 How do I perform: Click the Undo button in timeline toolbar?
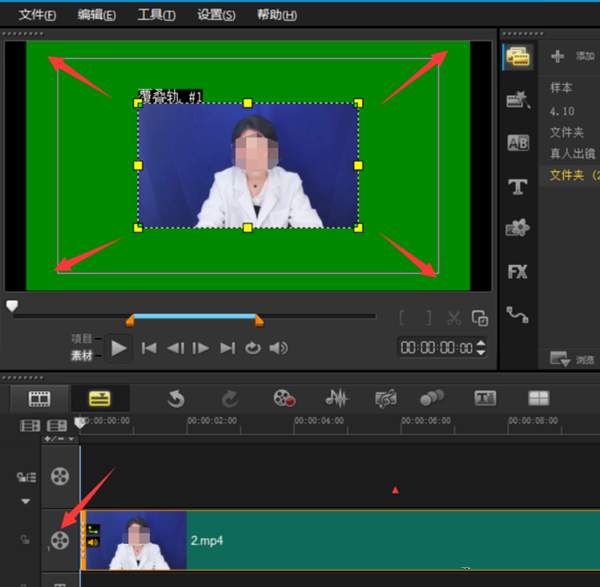176,398
